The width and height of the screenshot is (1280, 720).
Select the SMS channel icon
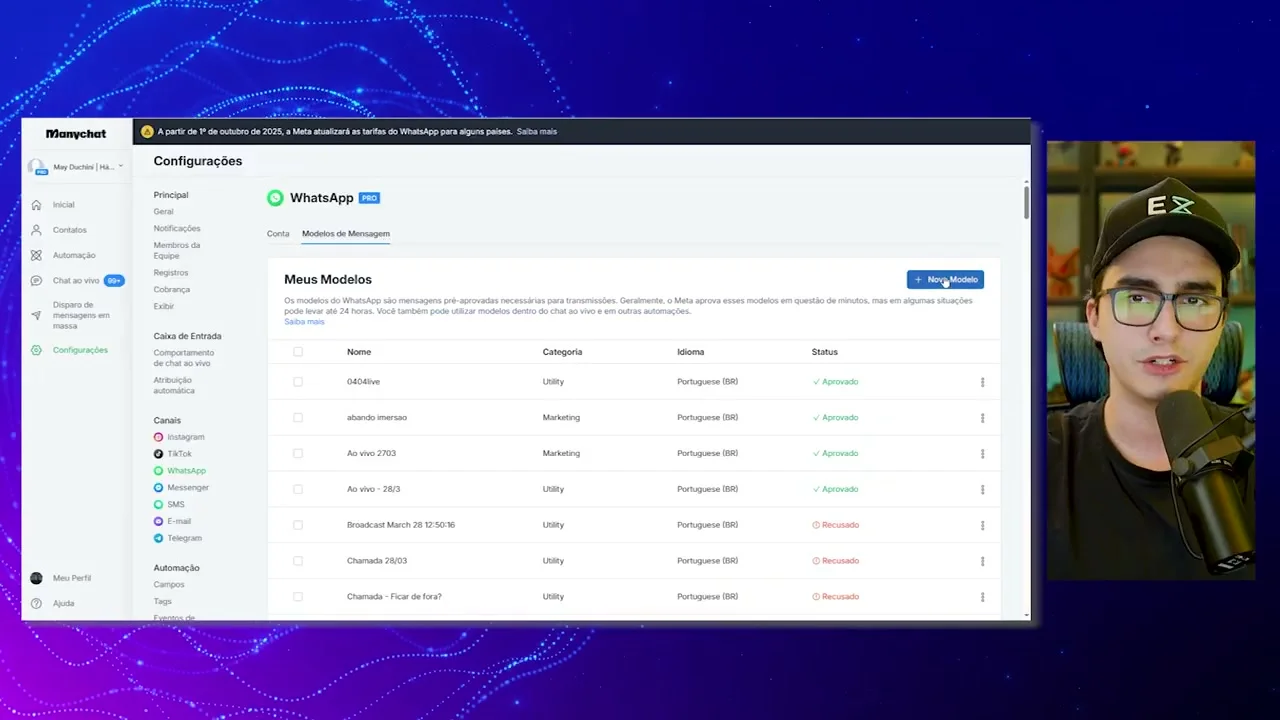(x=158, y=504)
